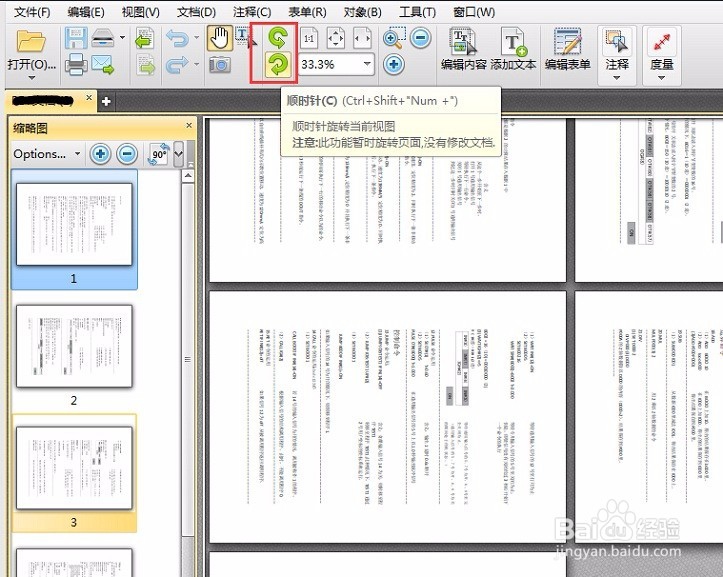Click the Undo arrow icon

177,38
